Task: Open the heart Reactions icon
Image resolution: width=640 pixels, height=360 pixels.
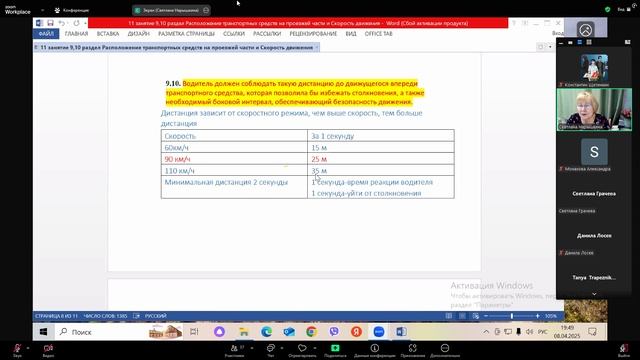Action: click(x=302, y=348)
